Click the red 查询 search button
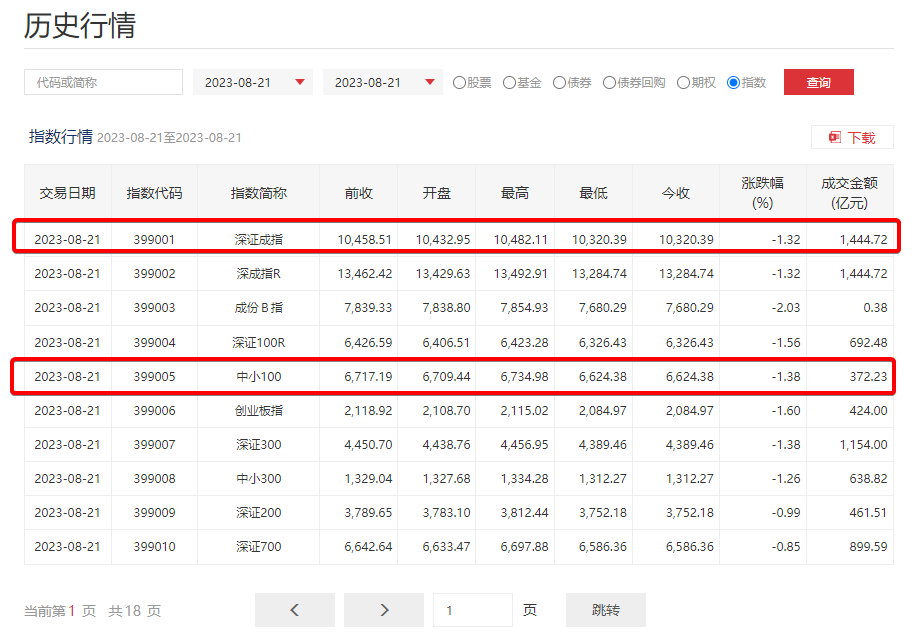Image resolution: width=915 pixels, height=643 pixels. click(x=818, y=82)
